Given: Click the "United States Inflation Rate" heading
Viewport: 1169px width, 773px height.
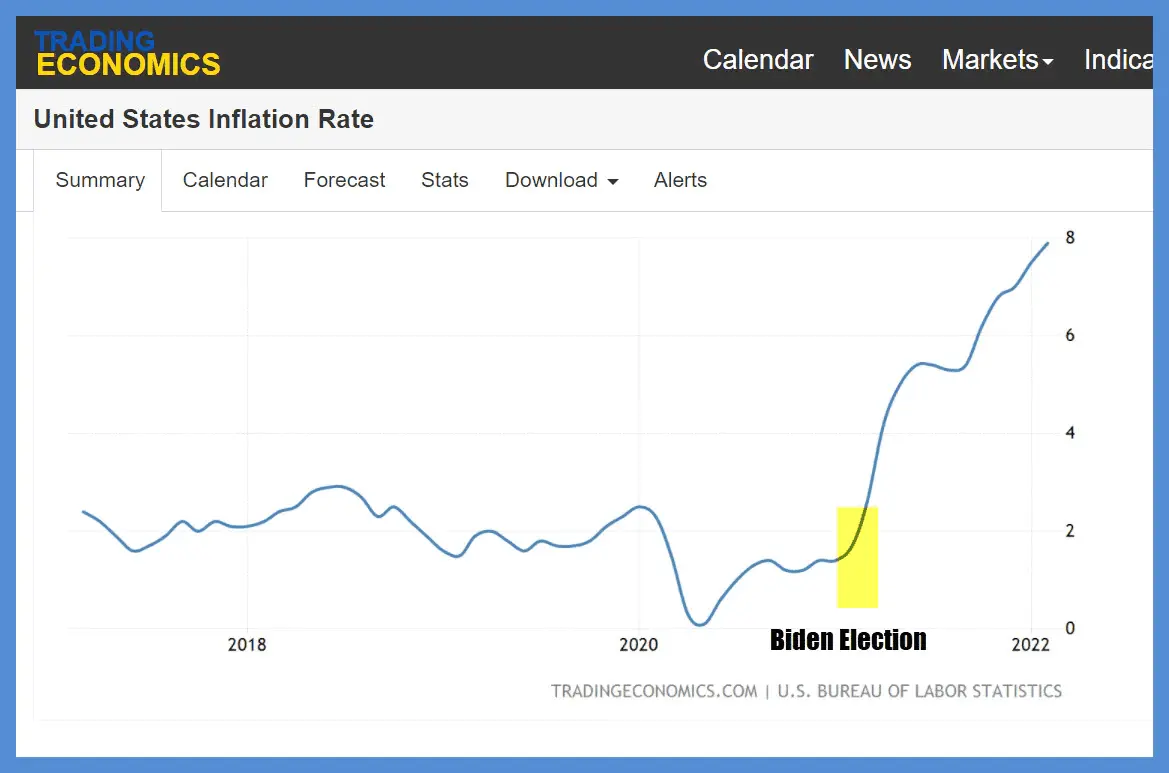Looking at the screenshot, I should click(x=204, y=119).
